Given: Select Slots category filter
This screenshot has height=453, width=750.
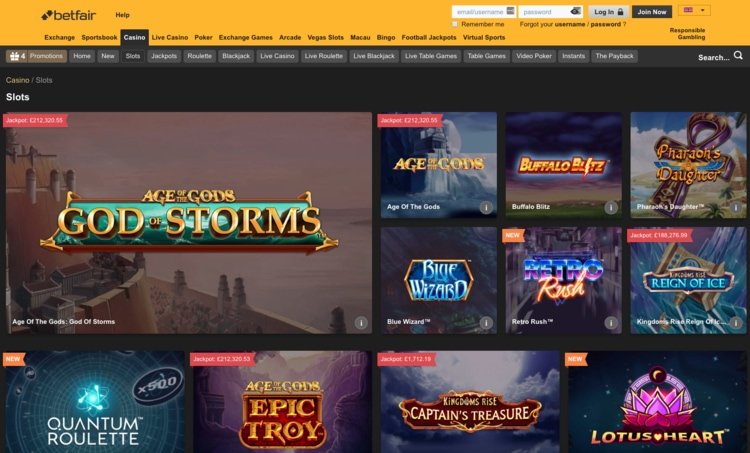Looking at the screenshot, I should tap(132, 56).
